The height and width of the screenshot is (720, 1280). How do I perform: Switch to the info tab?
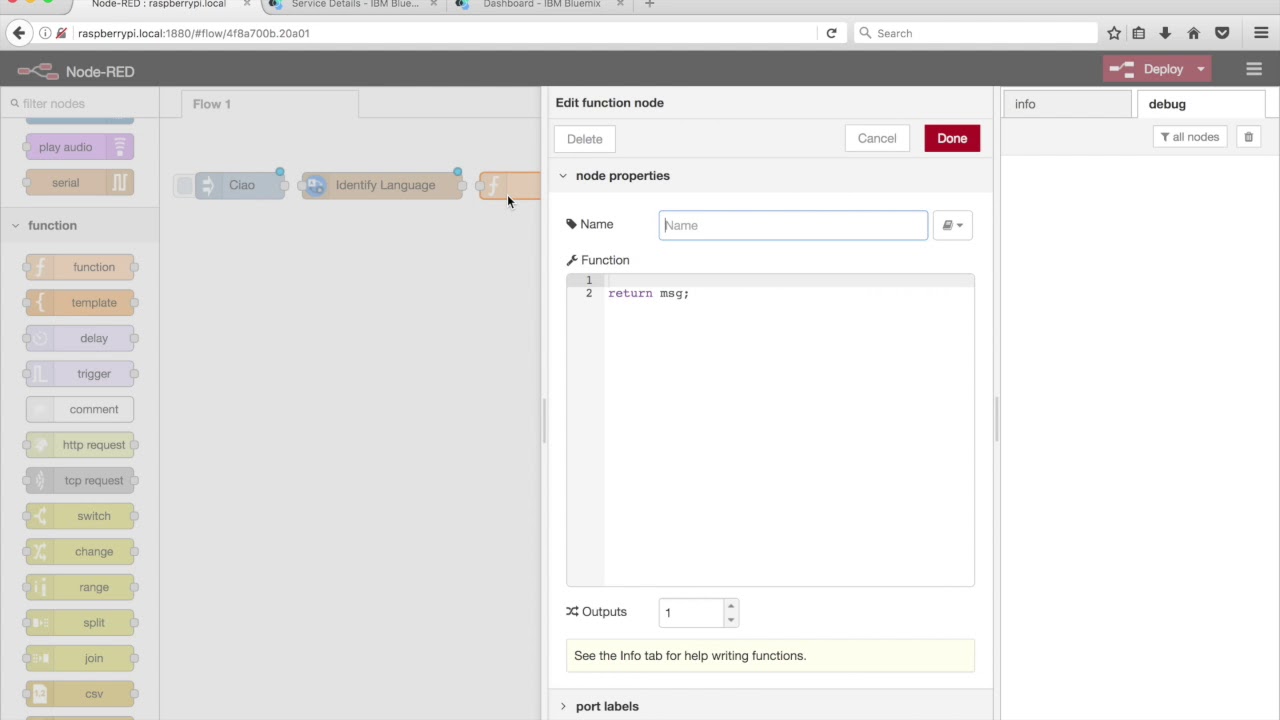pos(1068,104)
